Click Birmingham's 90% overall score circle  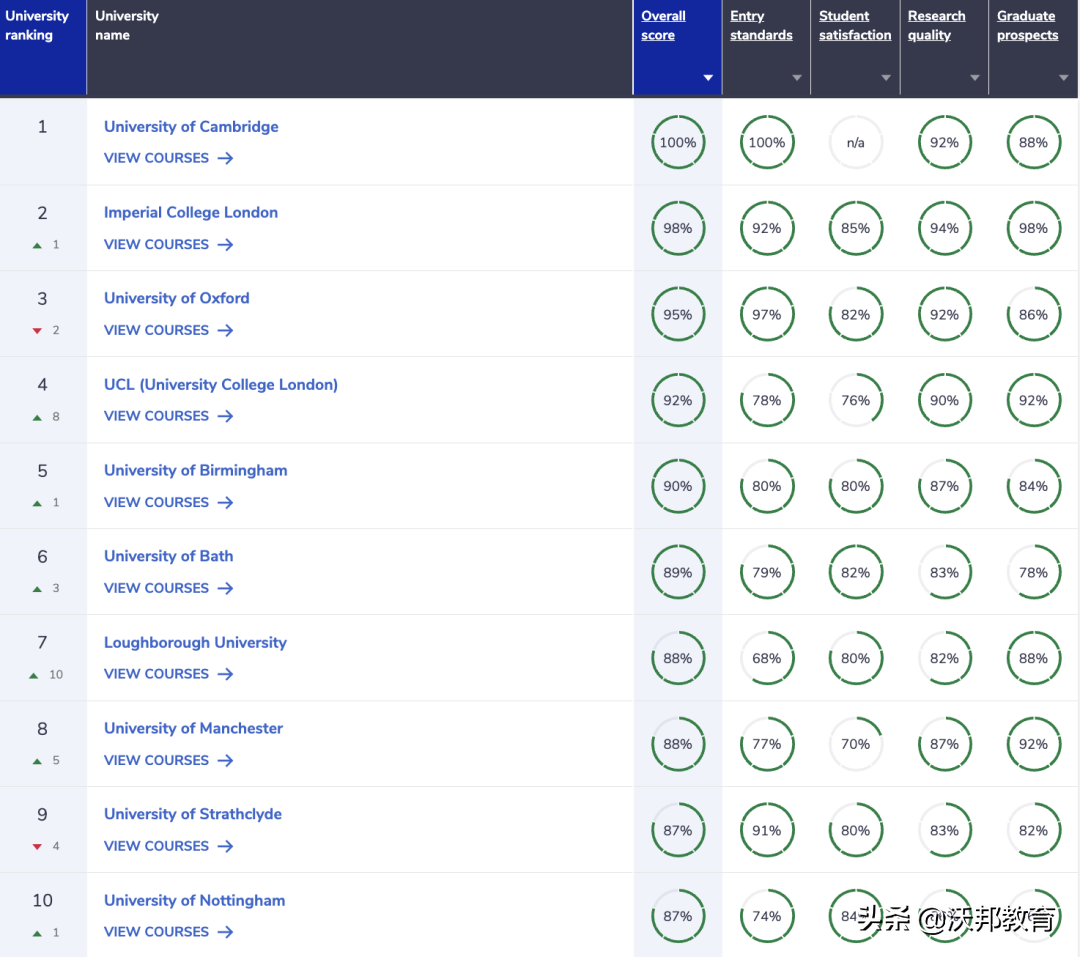point(678,486)
